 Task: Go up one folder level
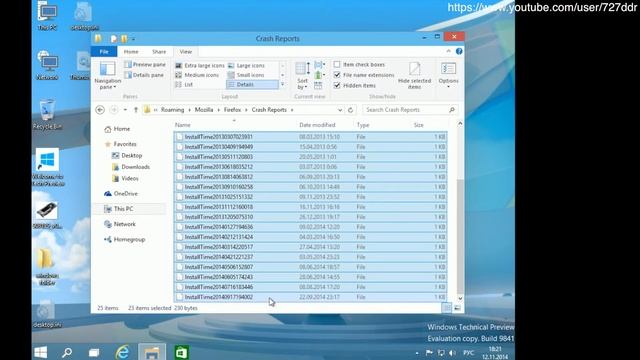click(x=136, y=110)
